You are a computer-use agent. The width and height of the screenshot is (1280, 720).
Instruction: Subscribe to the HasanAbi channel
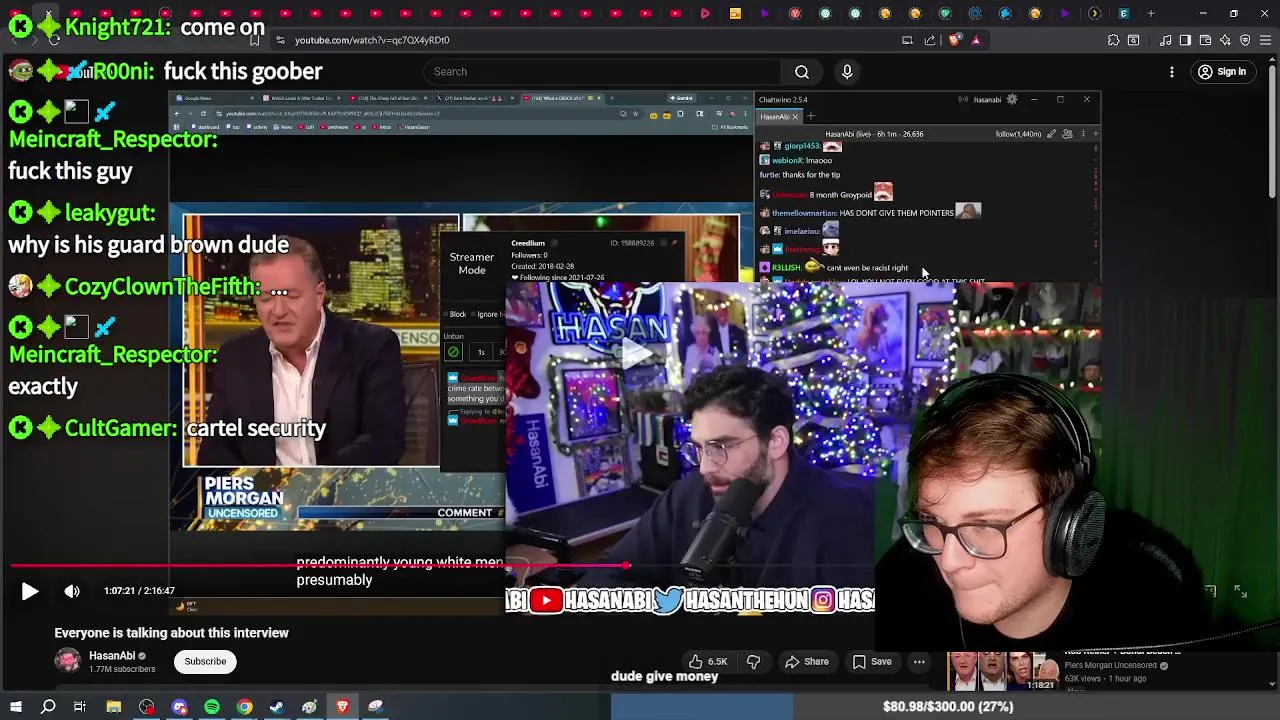[205, 661]
